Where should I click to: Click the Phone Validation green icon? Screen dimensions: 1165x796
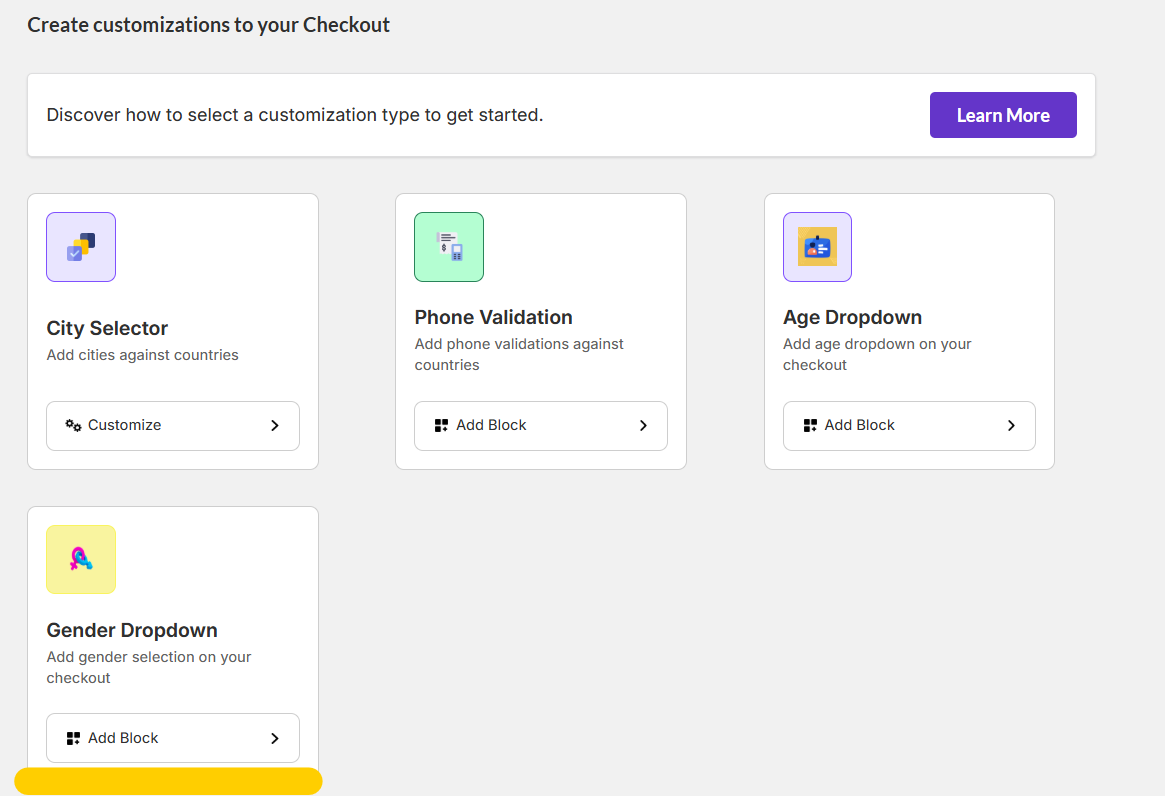coord(449,247)
